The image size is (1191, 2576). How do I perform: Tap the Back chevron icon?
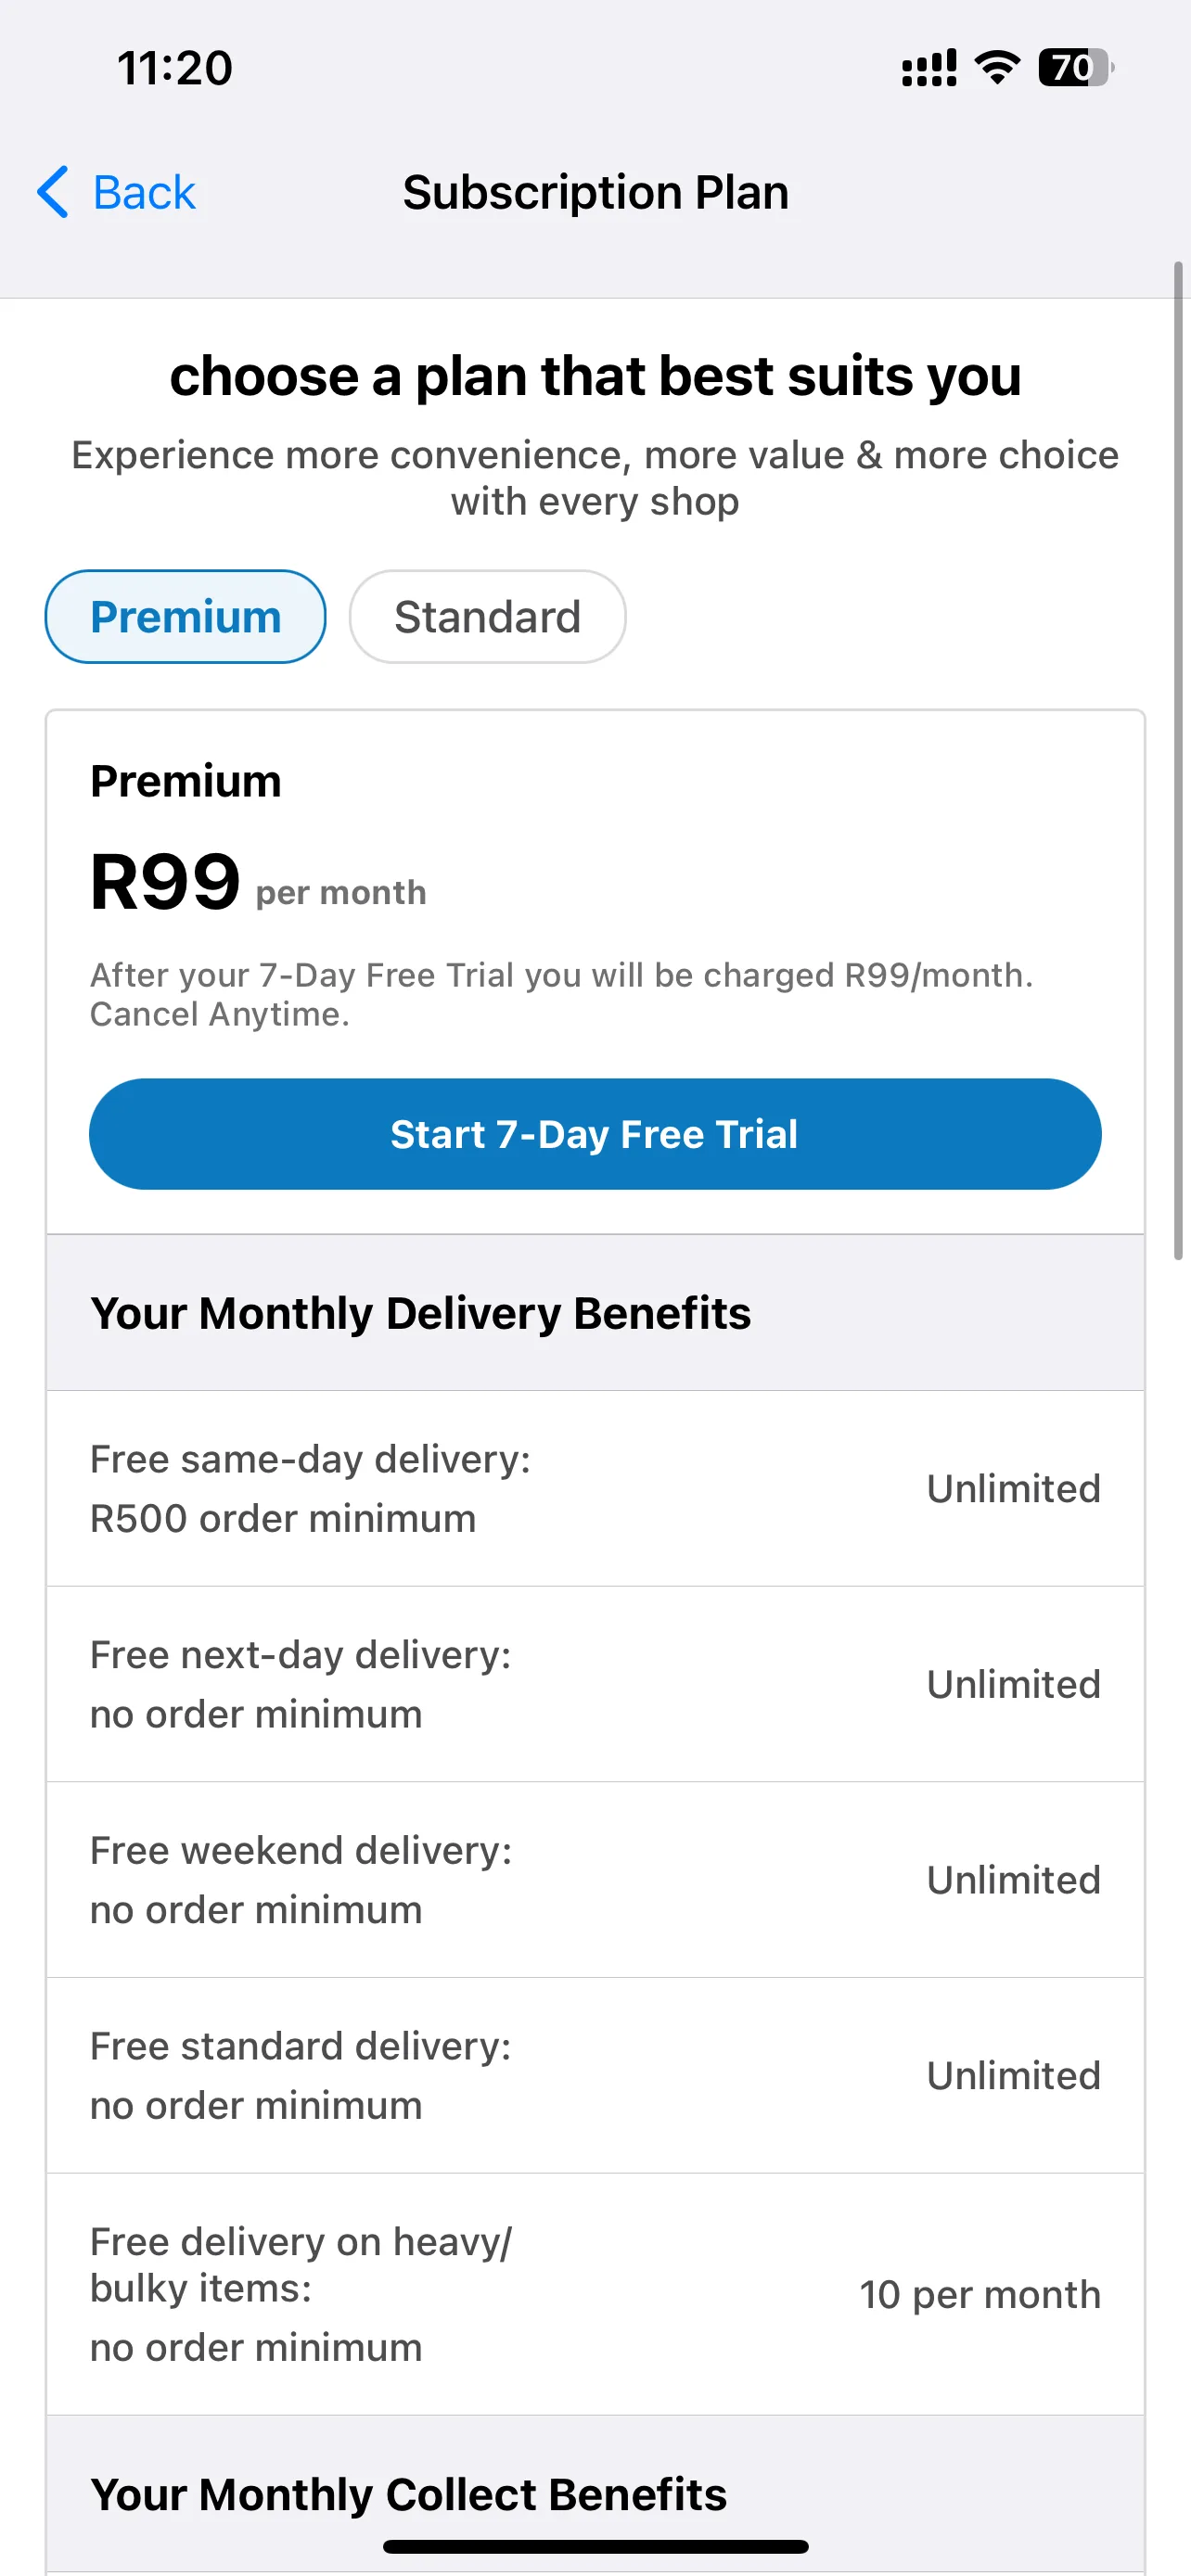pos(53,192)
